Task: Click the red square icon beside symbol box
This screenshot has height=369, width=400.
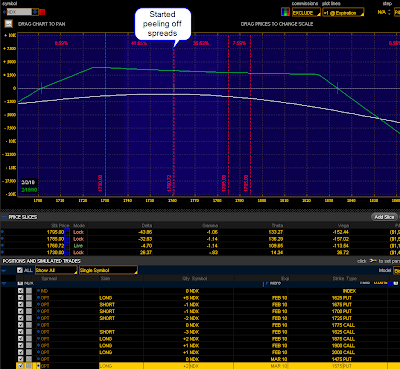Action: click(x=42, y=12)
